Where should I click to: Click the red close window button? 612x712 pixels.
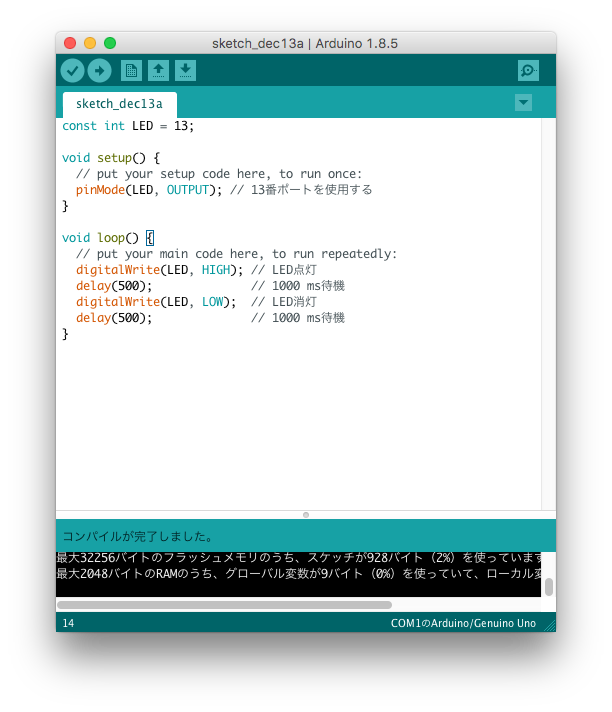pyautogui.click(x=70, y=43)
